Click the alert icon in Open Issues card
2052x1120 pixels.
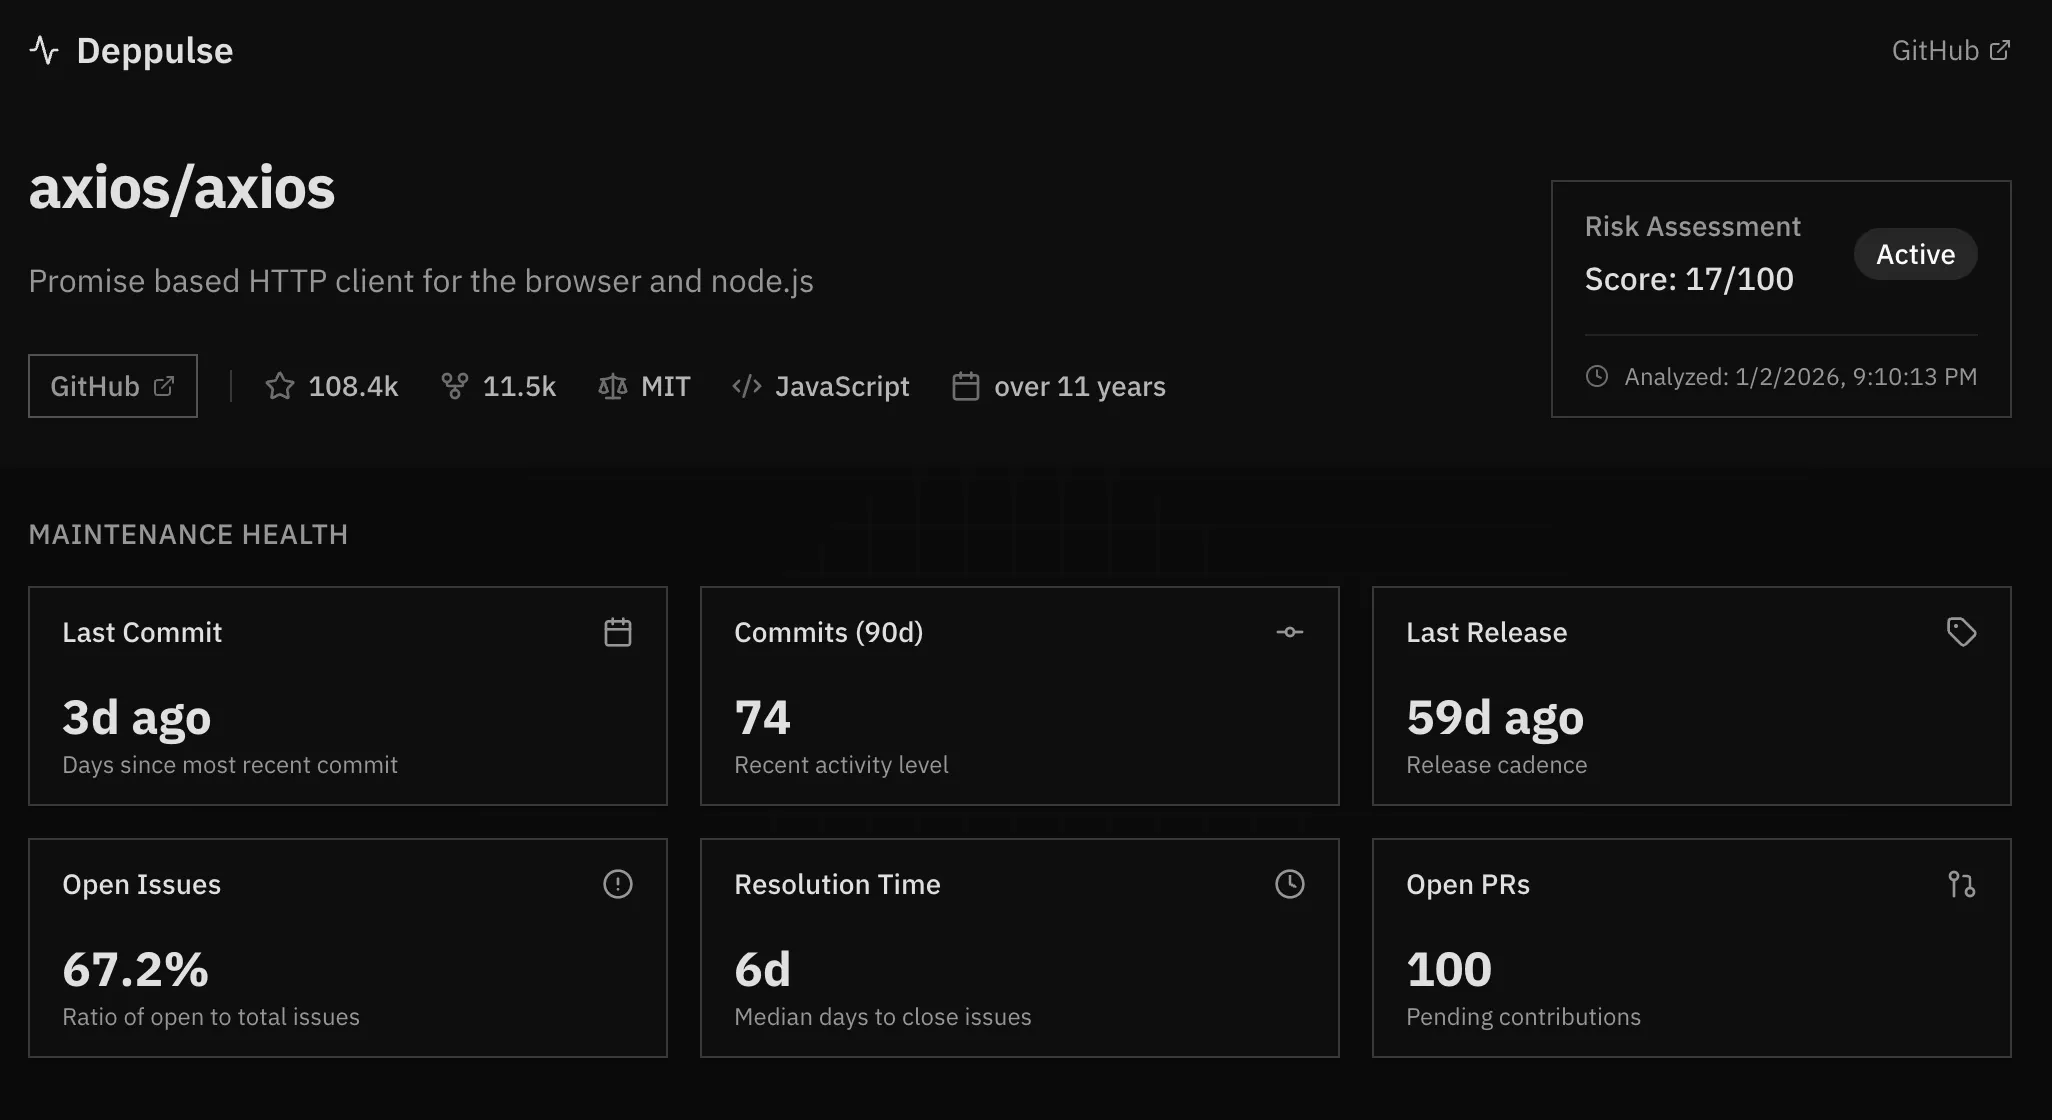(x=618, y=884)
